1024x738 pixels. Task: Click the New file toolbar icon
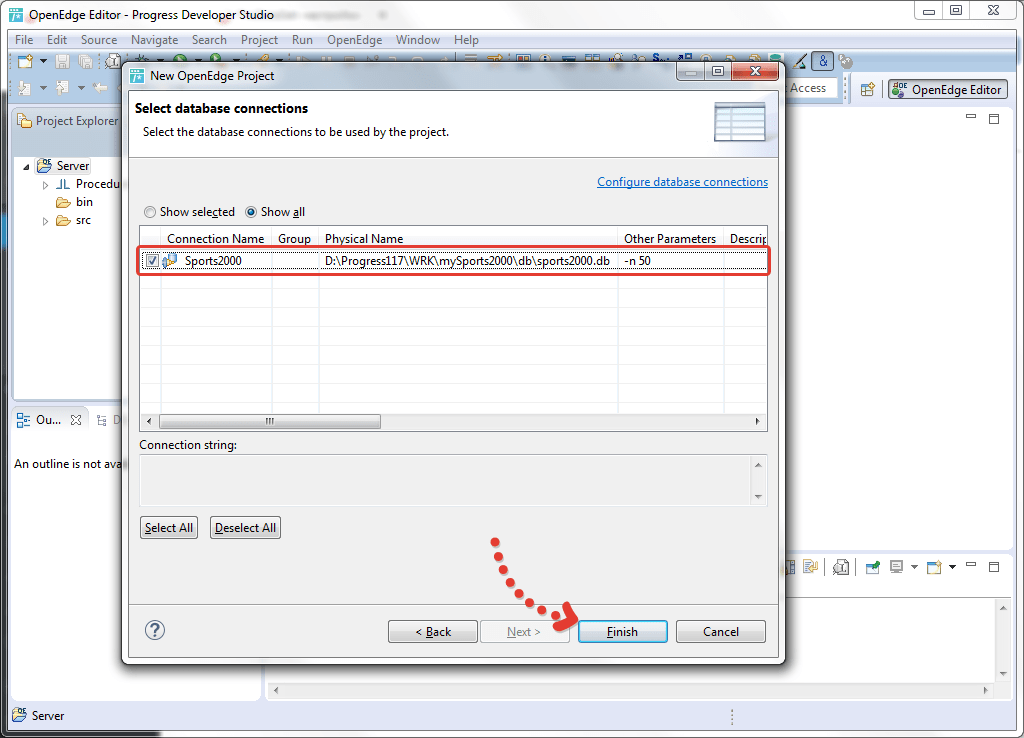tap(25, 61)
